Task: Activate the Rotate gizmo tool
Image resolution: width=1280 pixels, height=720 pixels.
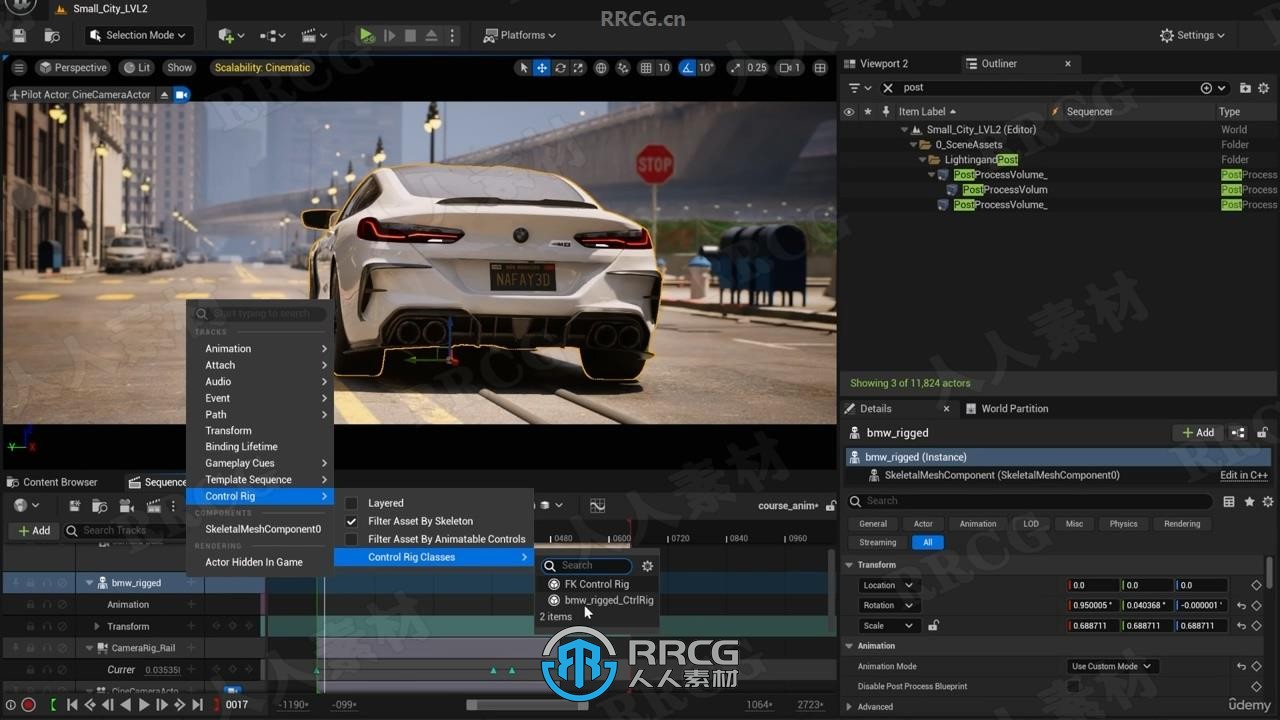Action: 561,68
